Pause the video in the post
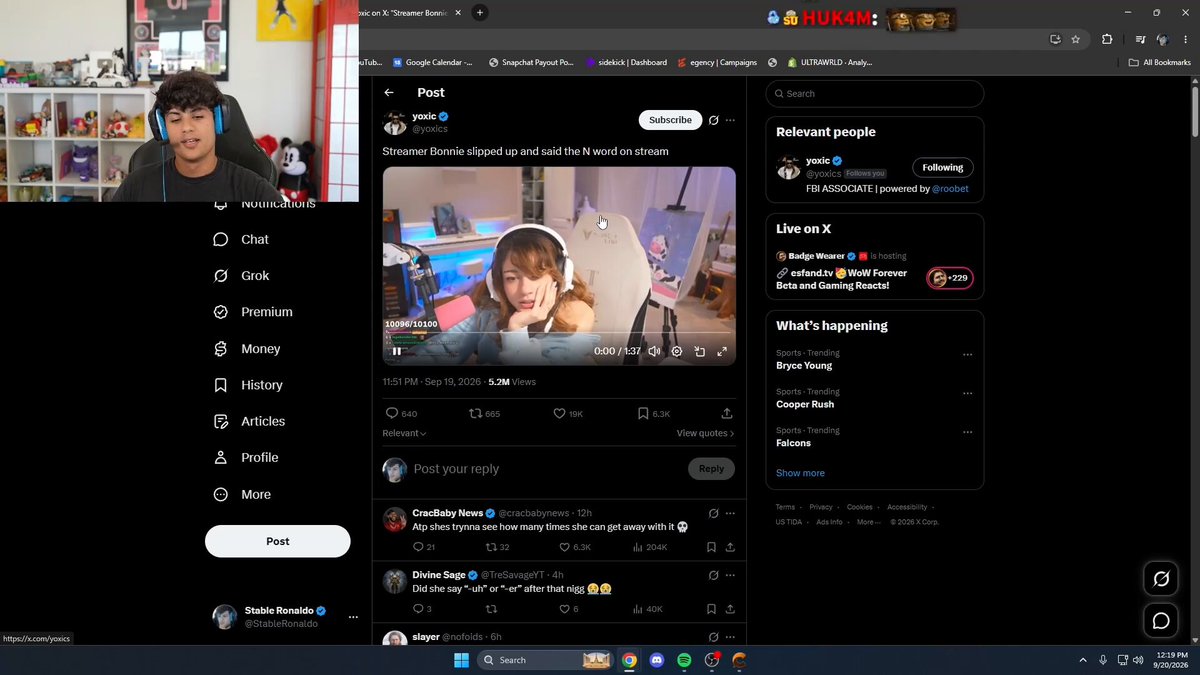Image resolution: width=1200 pixels, height=675 pixels. (397, 351)
